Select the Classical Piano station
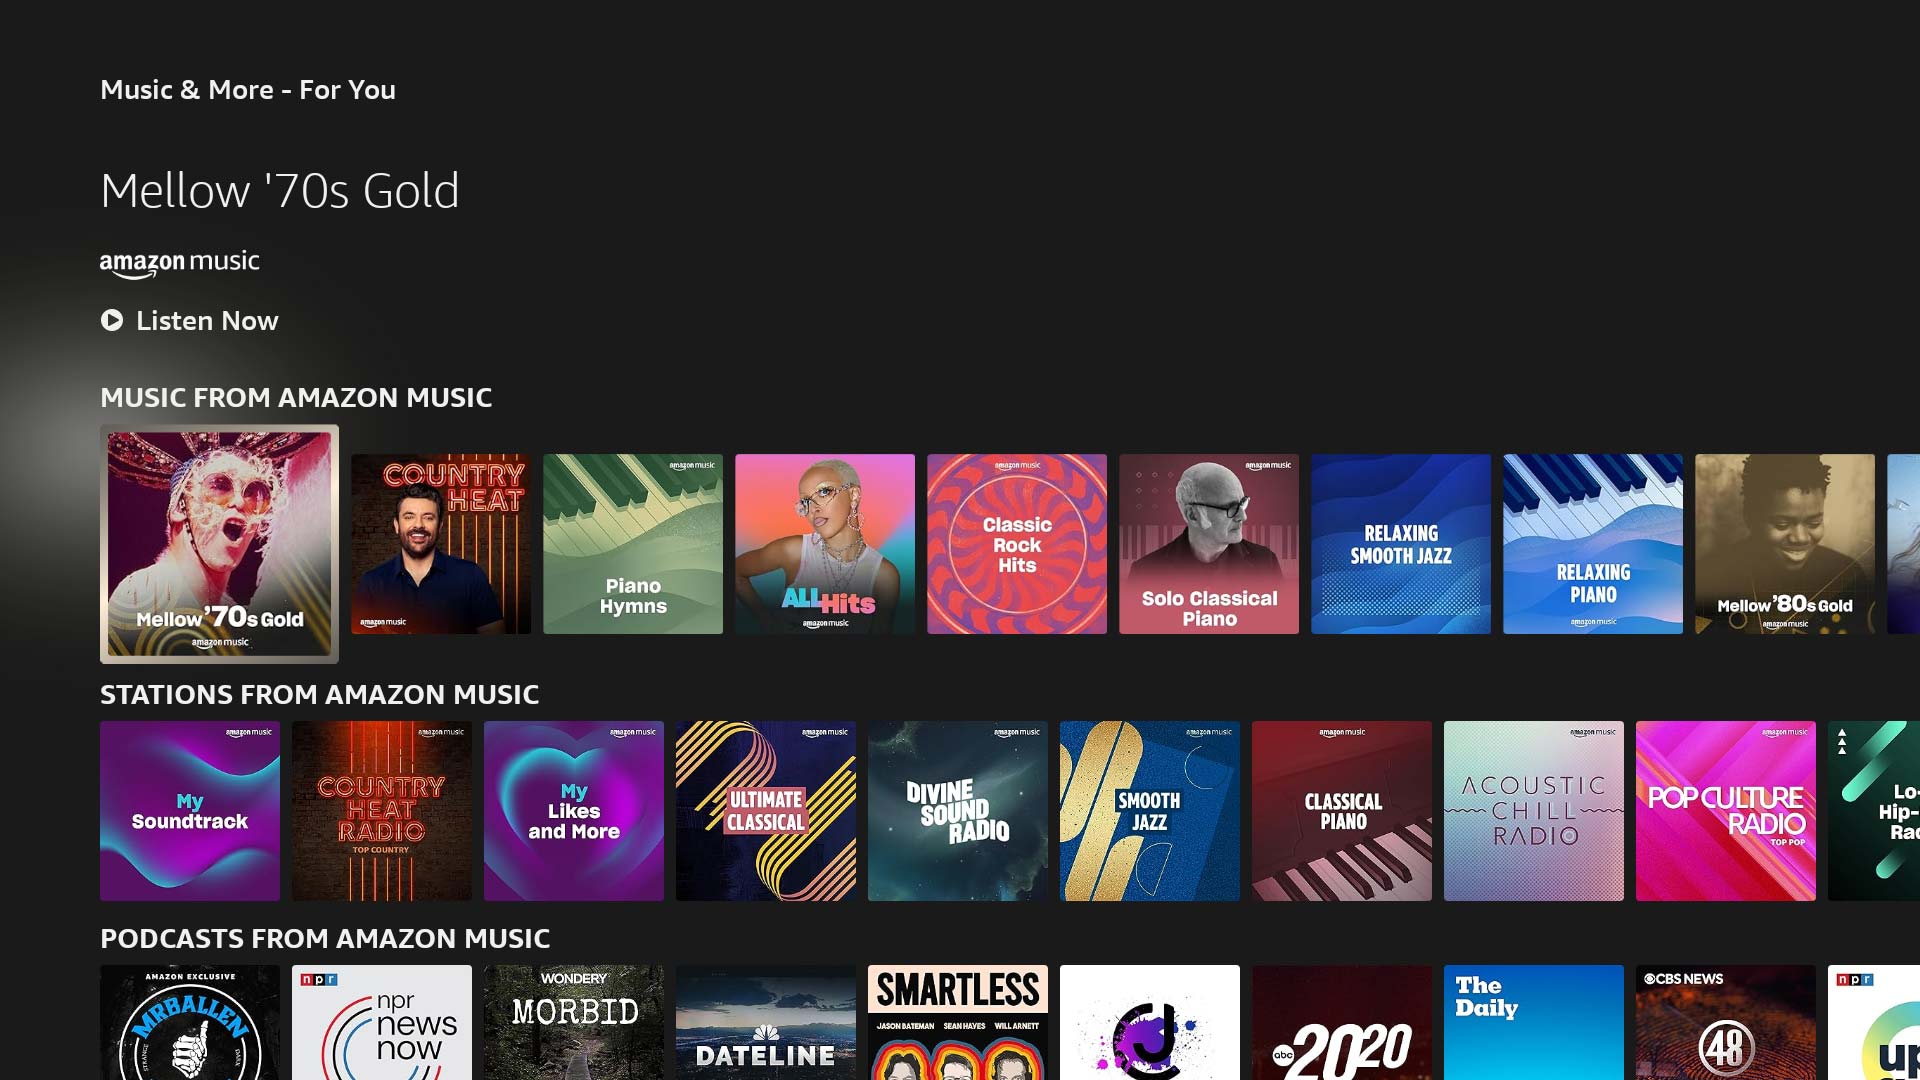Screen dimensions: 1920x1080 pos(1342,811)
